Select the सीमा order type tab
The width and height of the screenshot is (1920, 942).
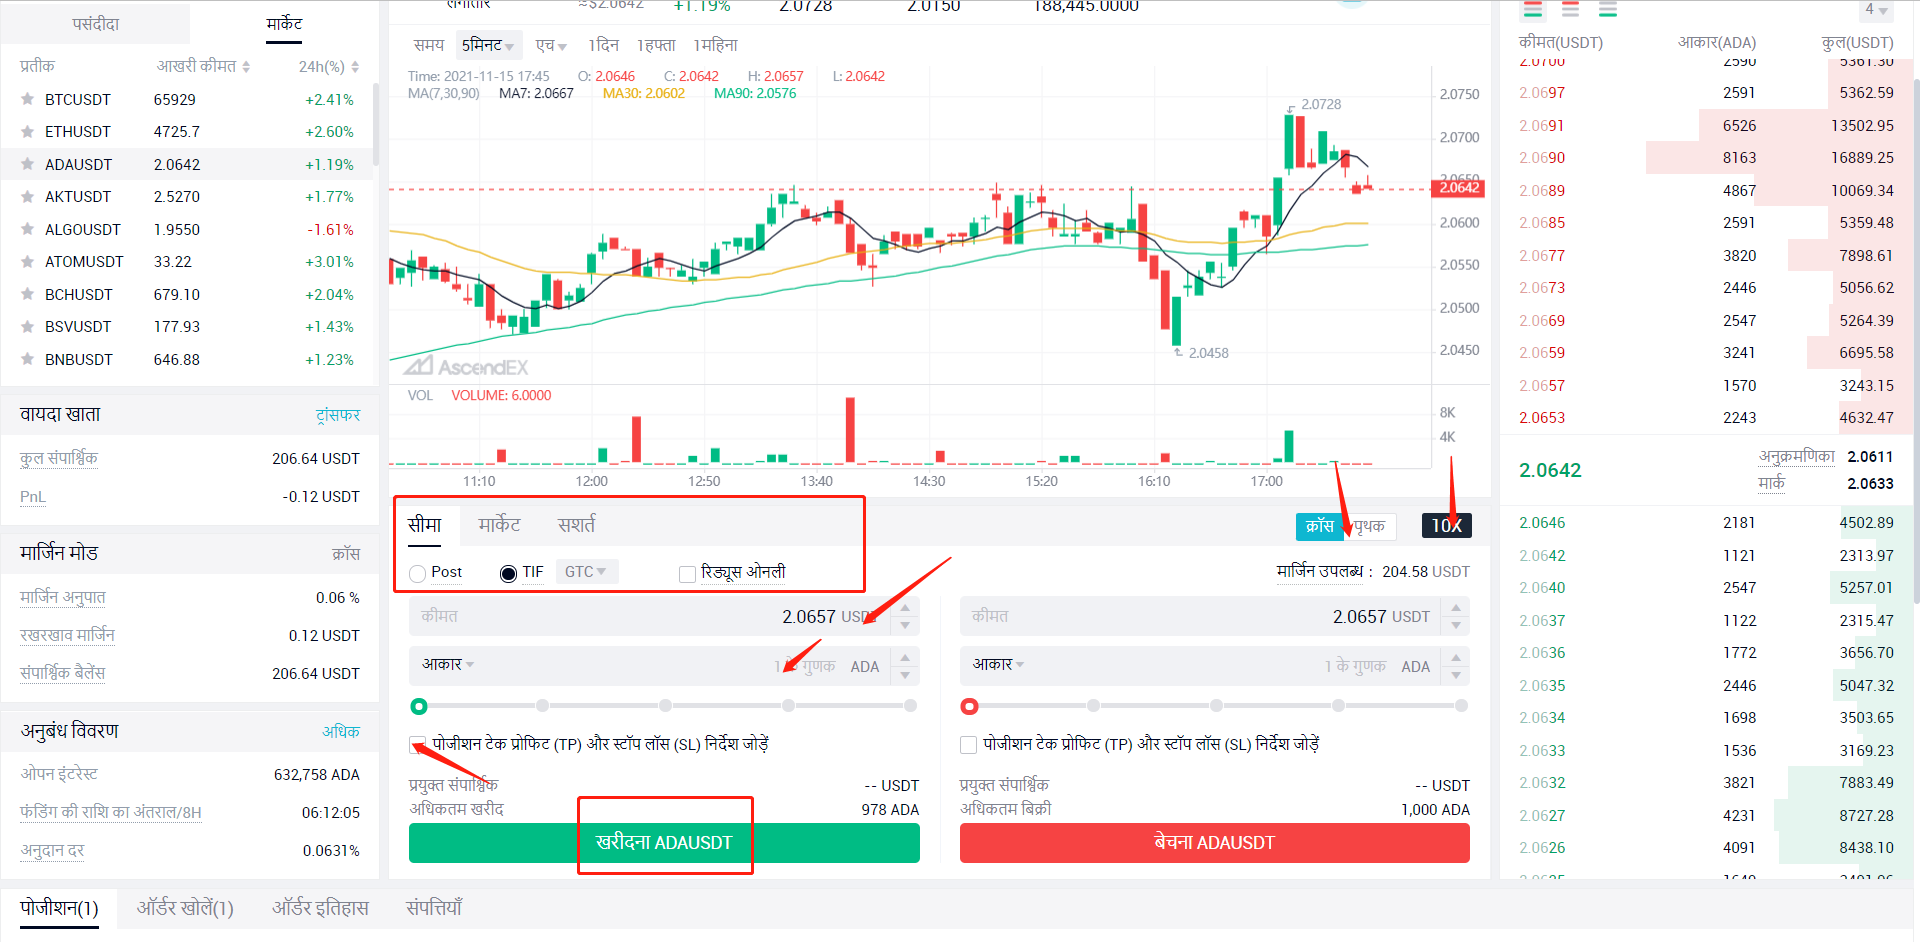point(424,525)
